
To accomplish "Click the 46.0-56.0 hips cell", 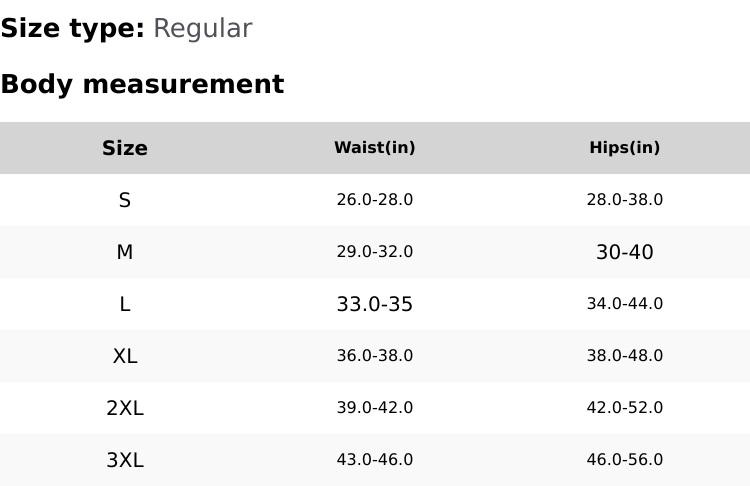I will coord(625,460).
